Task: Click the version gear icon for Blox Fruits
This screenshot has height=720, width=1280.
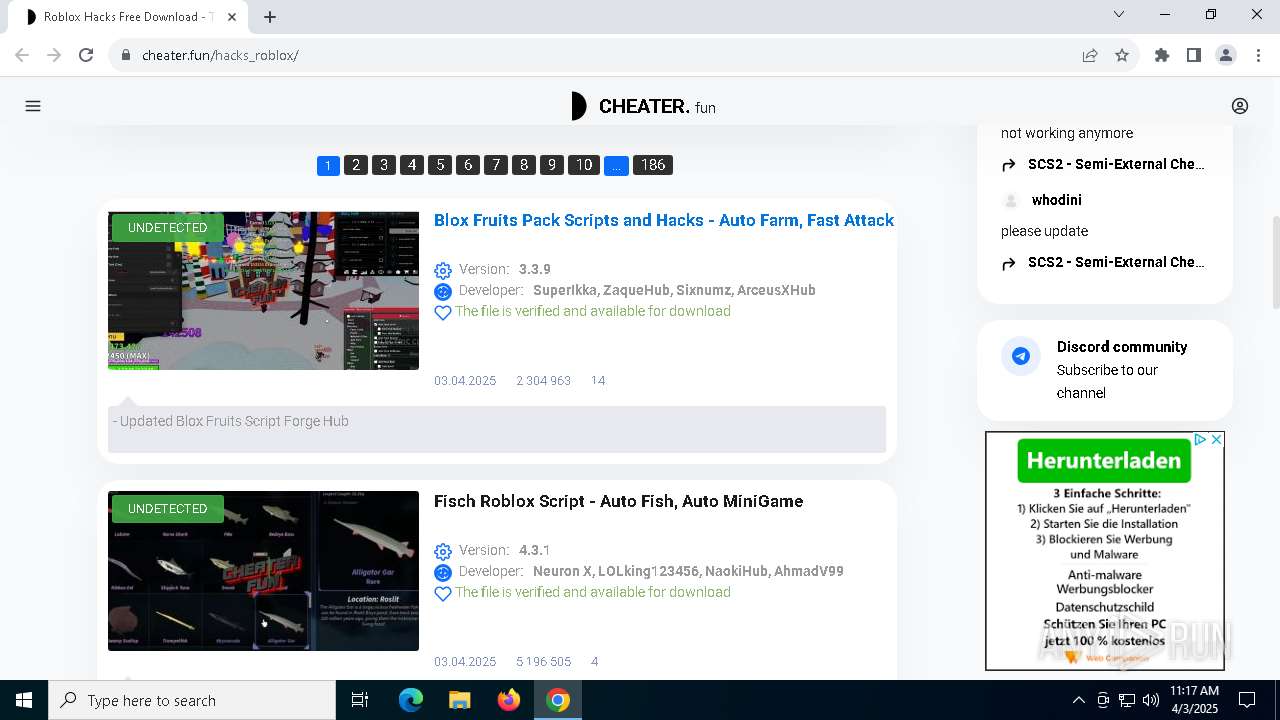Action: tap(443, 270)
